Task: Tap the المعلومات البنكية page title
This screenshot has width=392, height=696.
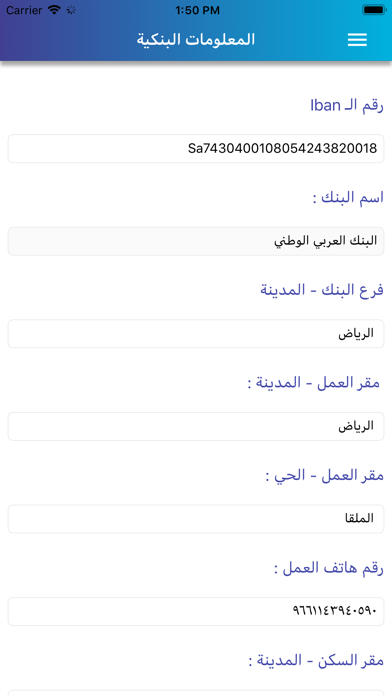Action: point(196,40)
